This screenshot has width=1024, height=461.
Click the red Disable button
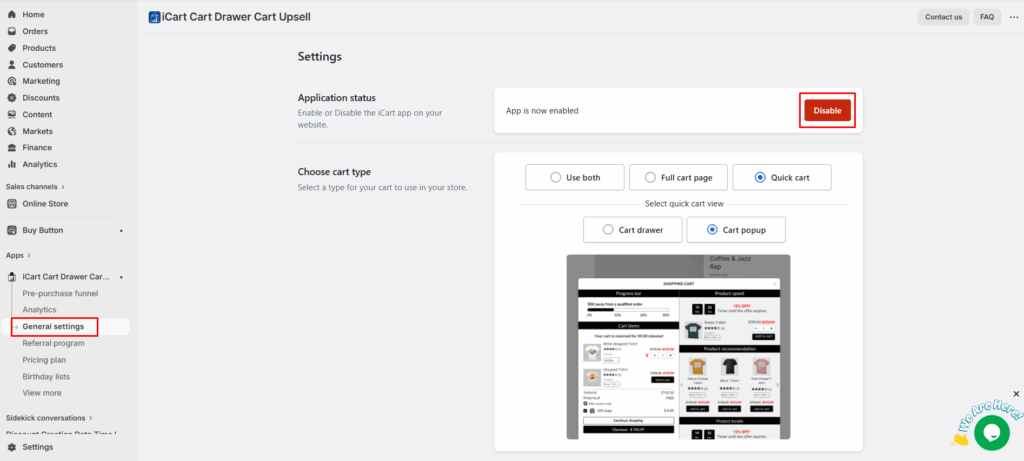pyautogui.click(x=827, y=110)
